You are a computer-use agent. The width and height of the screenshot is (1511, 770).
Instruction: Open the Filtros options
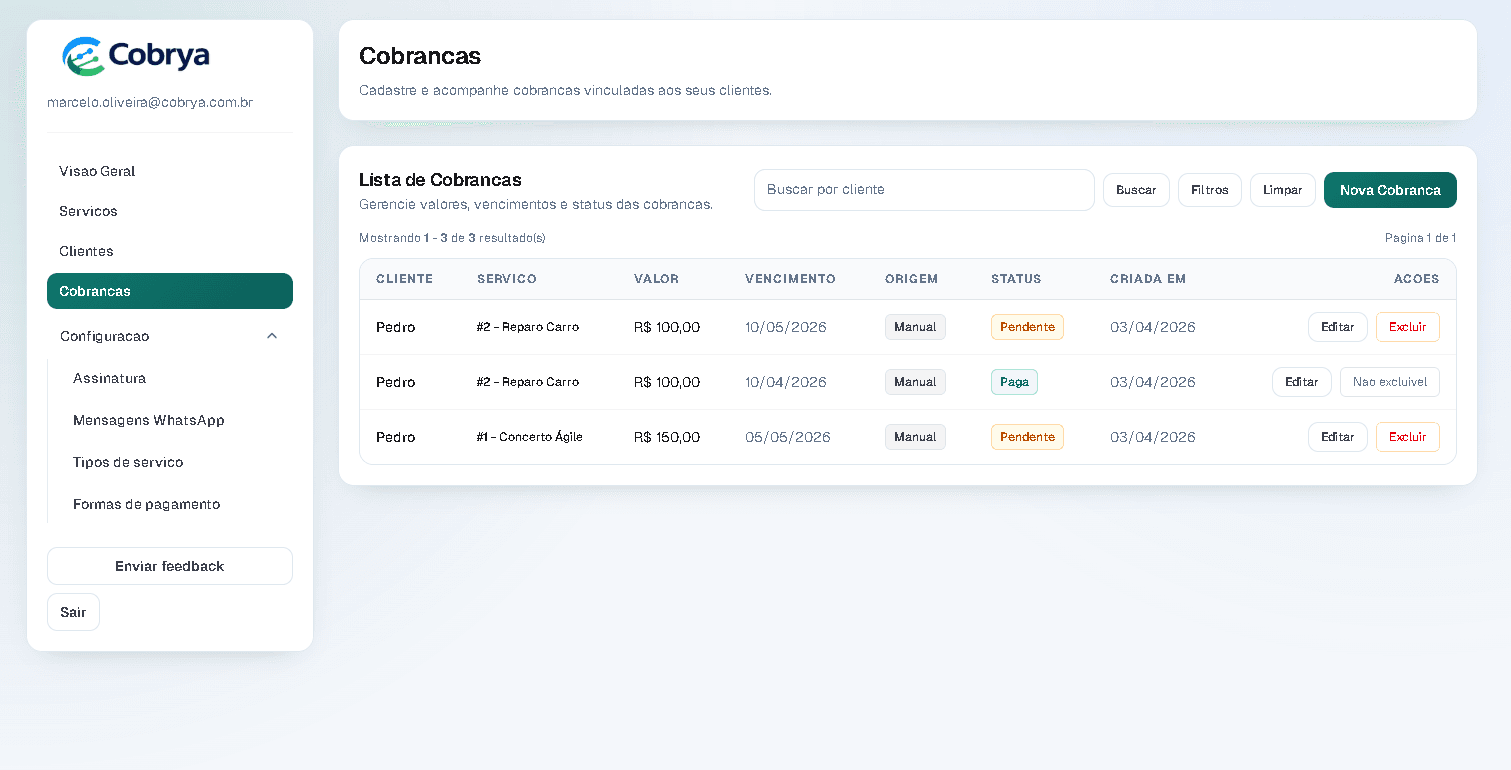(1210, 190)
